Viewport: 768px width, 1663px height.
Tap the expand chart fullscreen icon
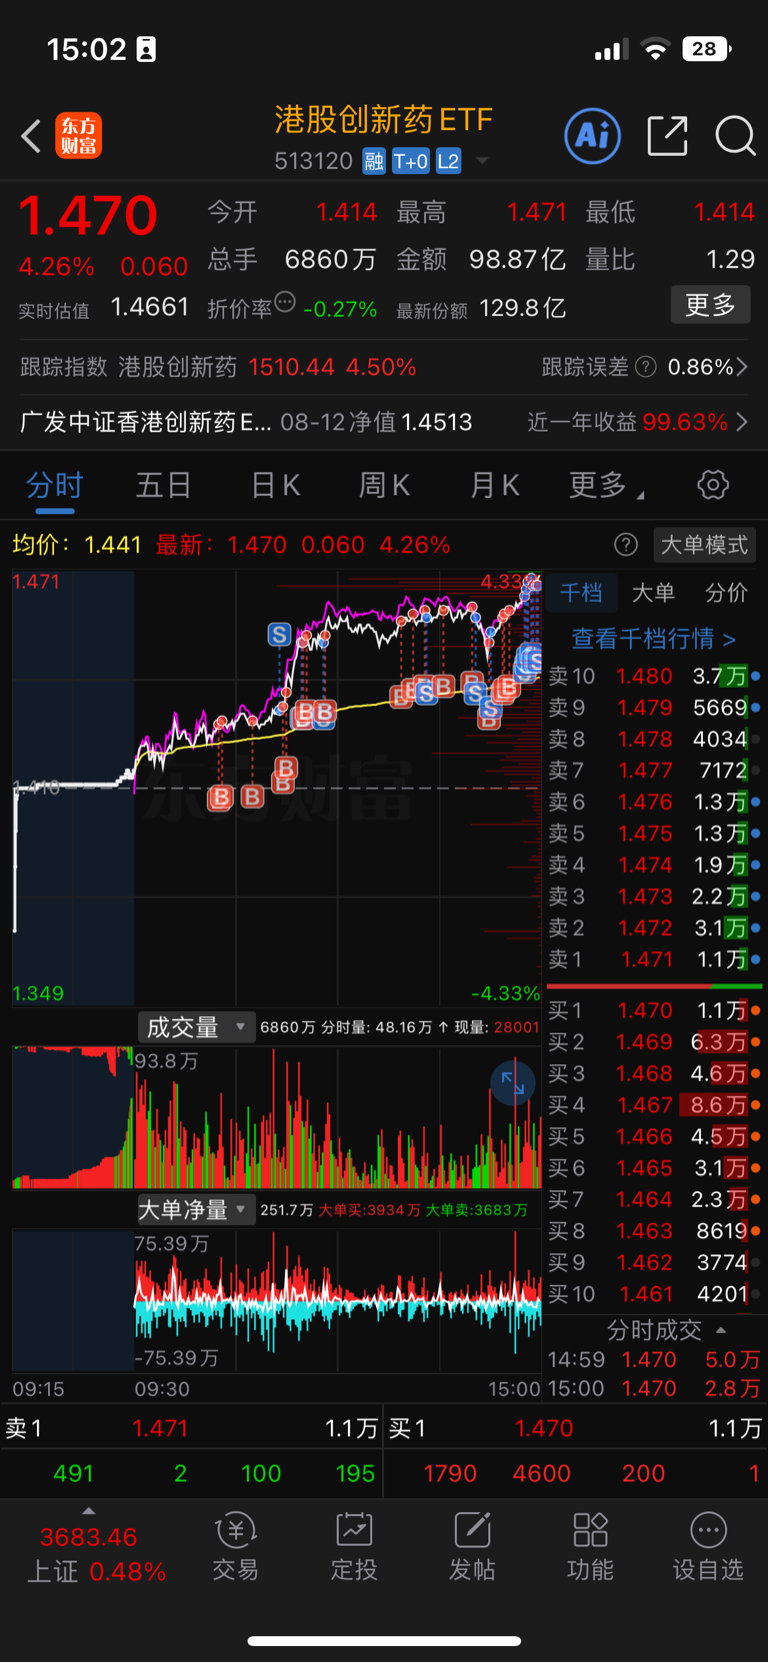(x=513, y=1083)
